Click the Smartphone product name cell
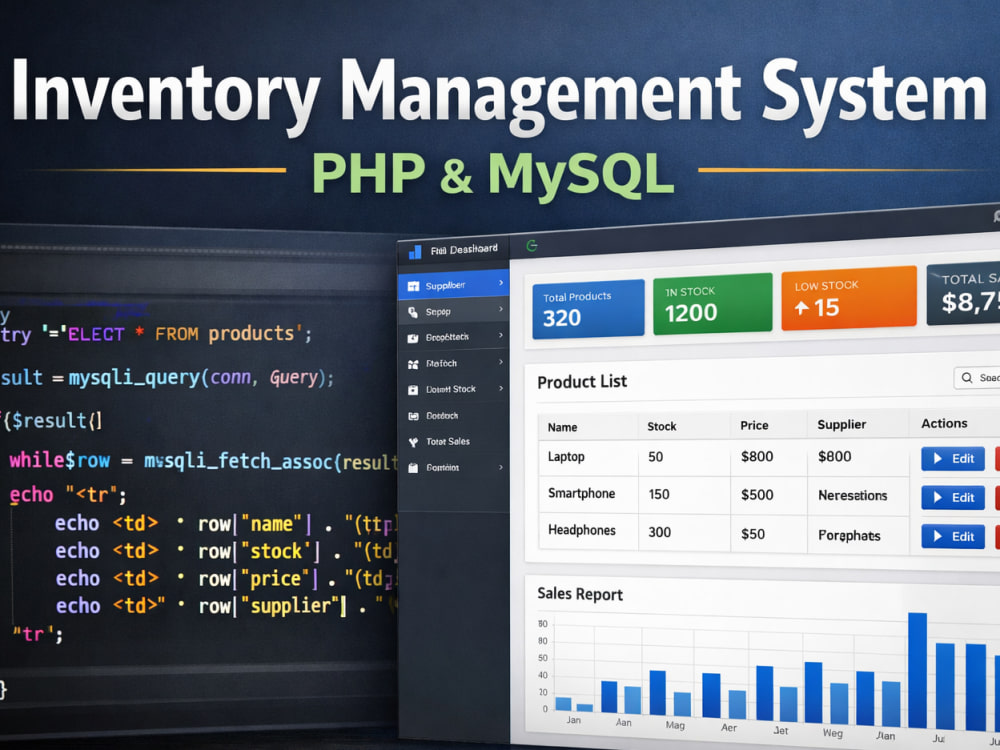This screenshot has height=750, width=1000. [582, 493]
